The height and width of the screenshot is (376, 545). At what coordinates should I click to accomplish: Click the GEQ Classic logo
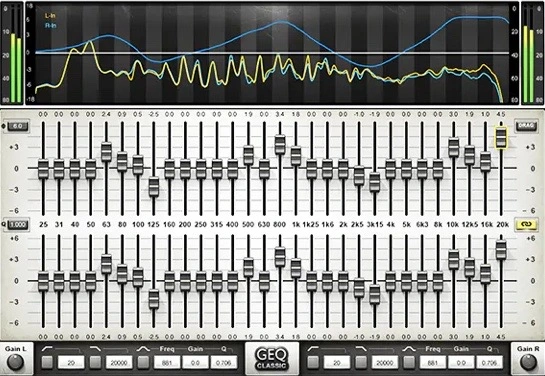click(x=271, y=358)
